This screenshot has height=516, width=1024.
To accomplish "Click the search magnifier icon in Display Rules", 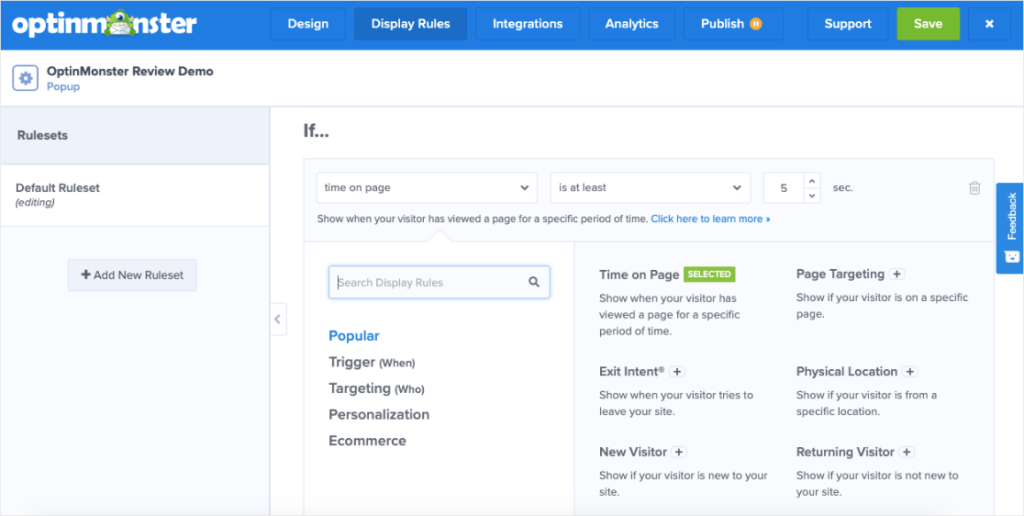I will point(534,282).
